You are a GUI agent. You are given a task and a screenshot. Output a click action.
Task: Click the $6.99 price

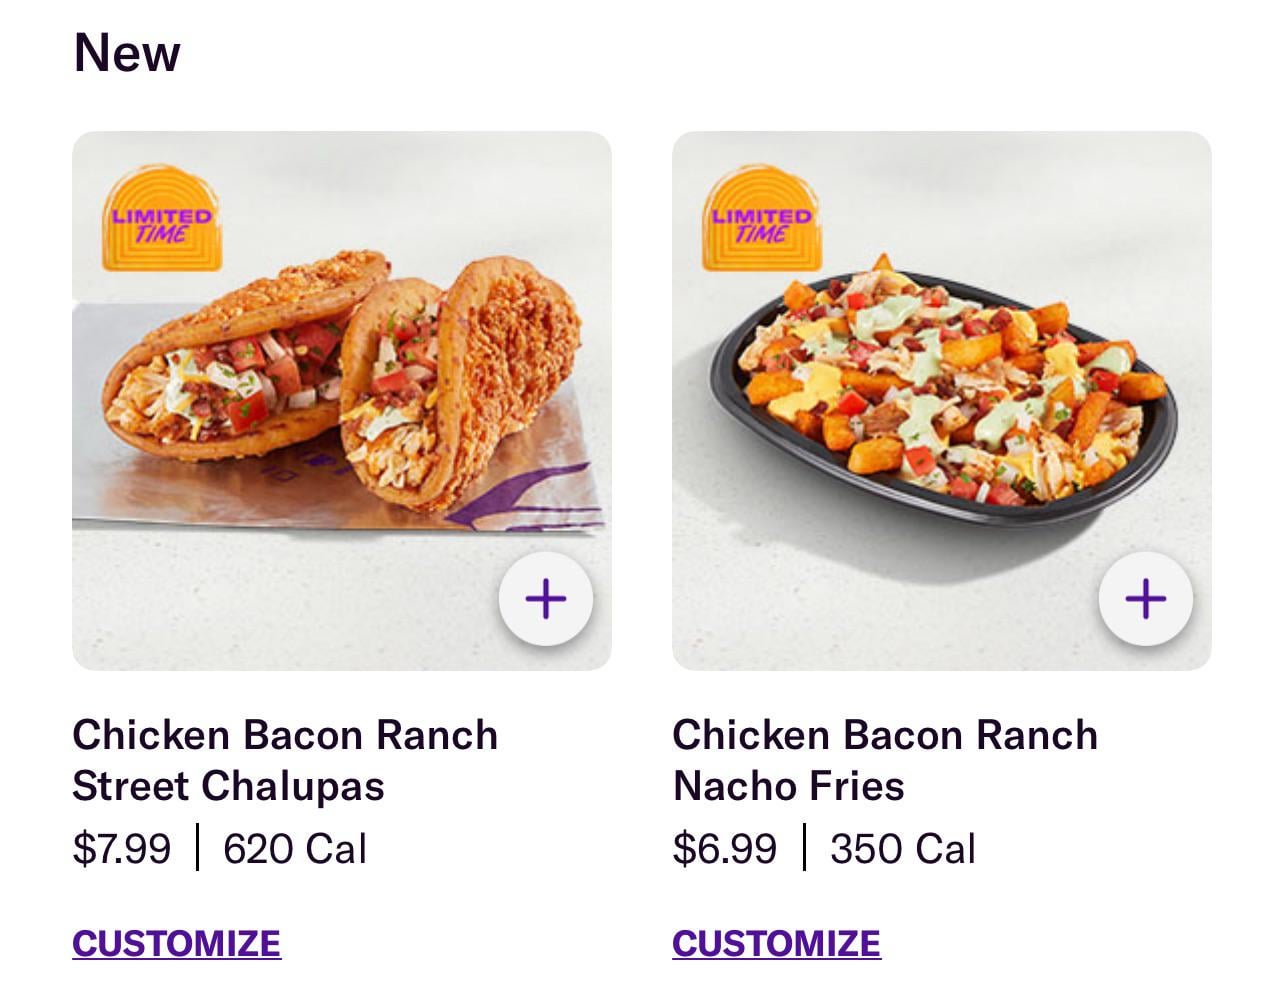(724, 849)
